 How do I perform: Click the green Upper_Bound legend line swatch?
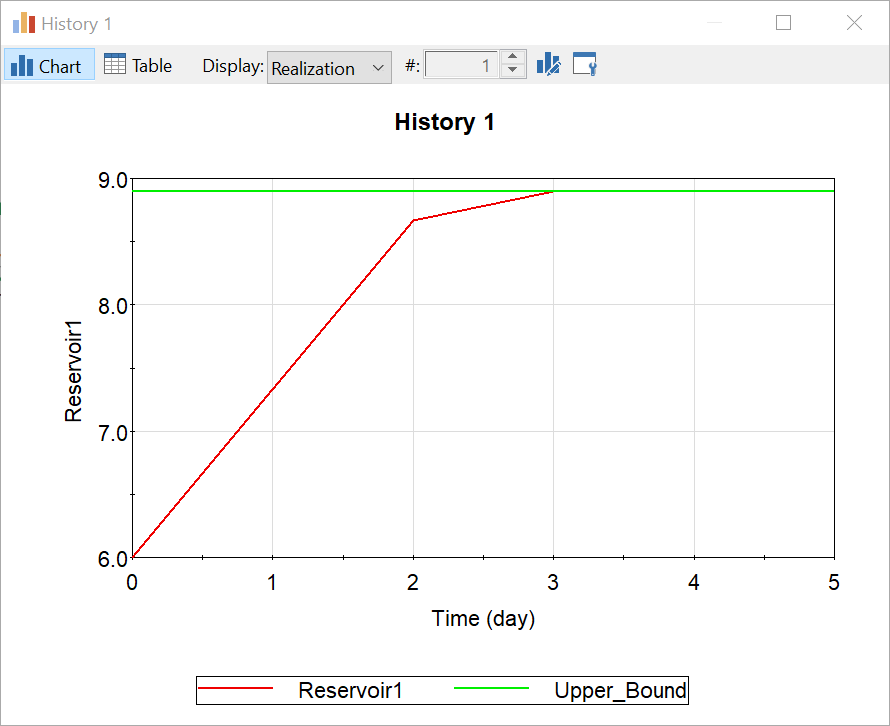click(492, 689)
